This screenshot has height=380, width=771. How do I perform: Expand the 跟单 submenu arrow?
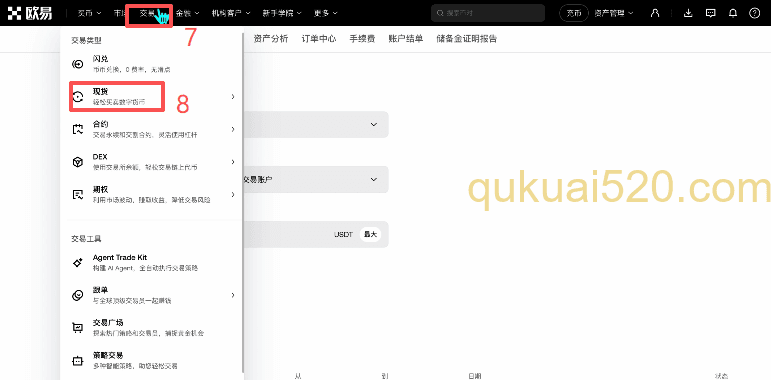click(x=233, y=295)
